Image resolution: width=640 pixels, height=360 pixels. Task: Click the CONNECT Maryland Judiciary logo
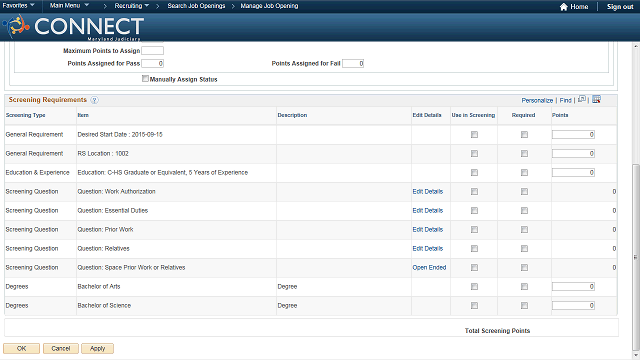coord(73,27)
